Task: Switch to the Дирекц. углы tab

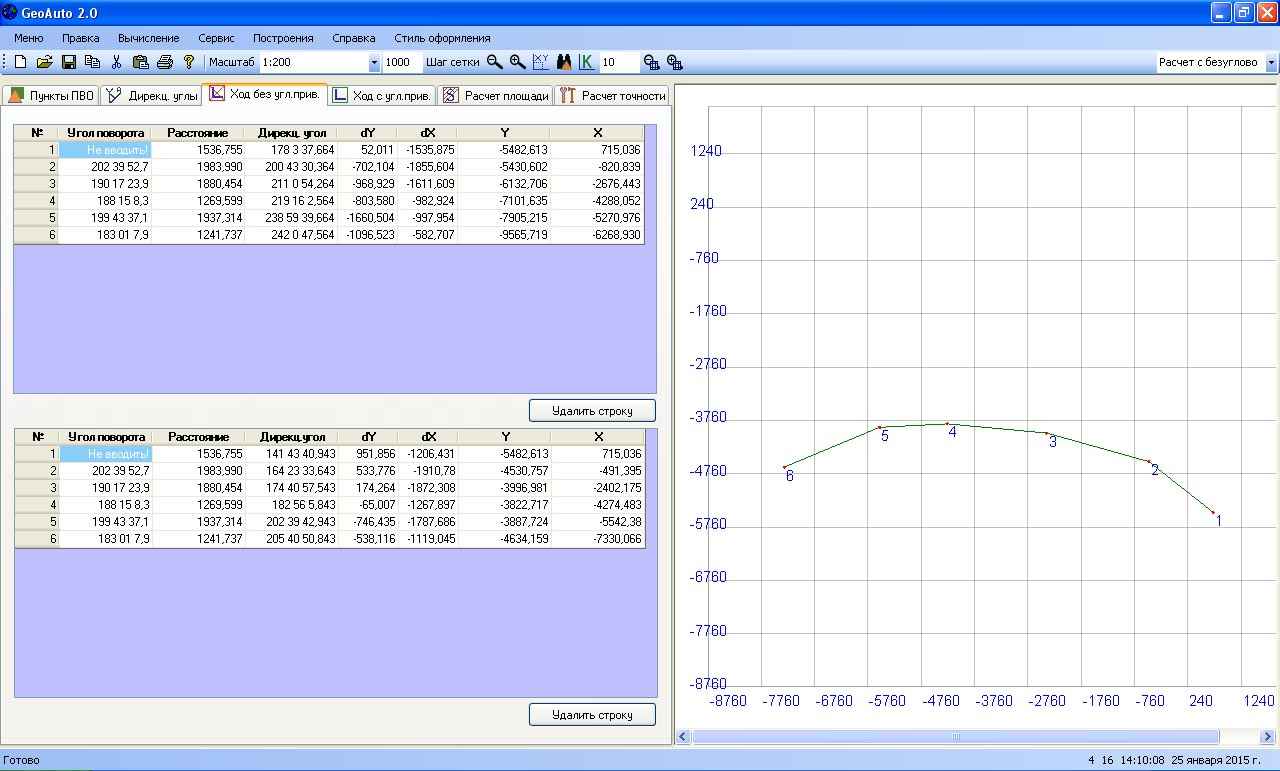Action: (151, 96)
